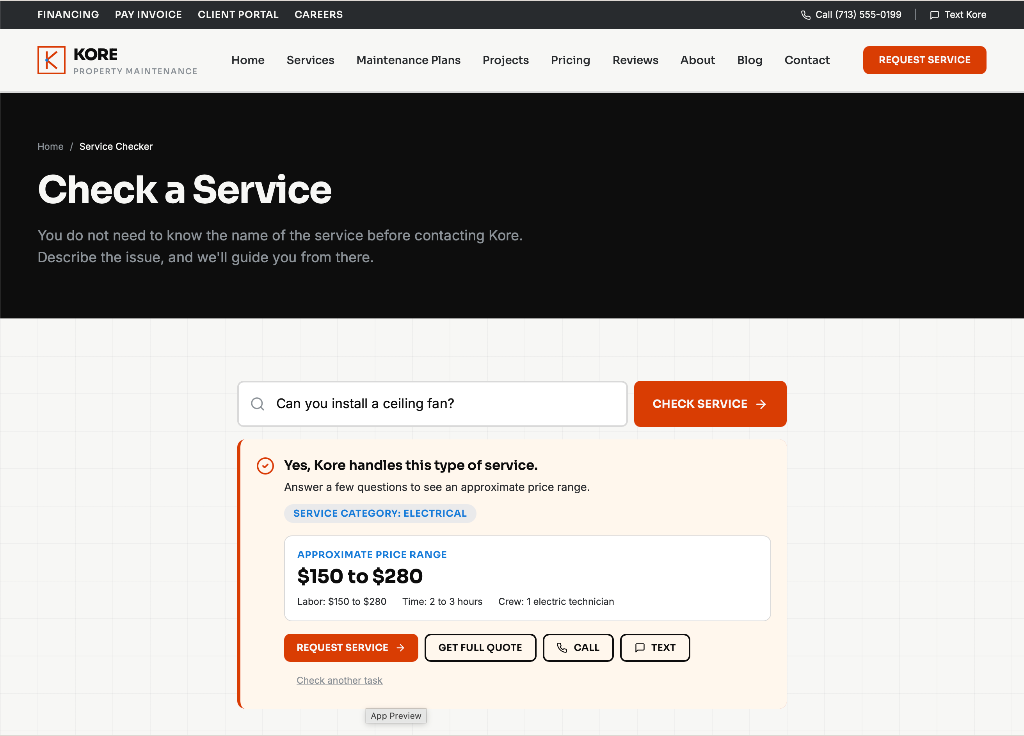The width and height of the screenshot is (1024, 736).
Task: Click the Check another task link
Action: pyautogui.click(x=340, y=680)
